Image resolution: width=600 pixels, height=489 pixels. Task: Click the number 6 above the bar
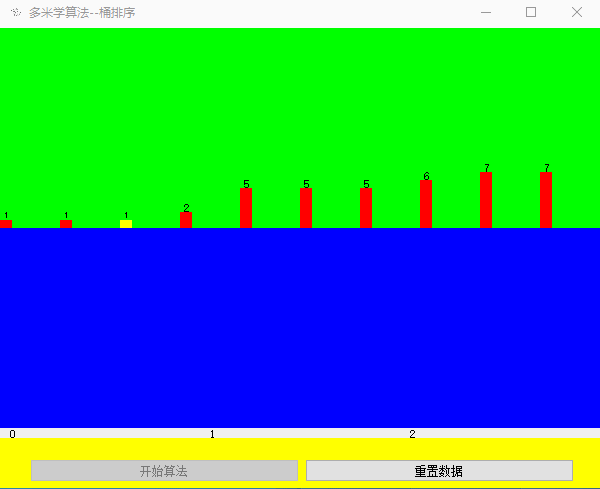coord(426,176)
